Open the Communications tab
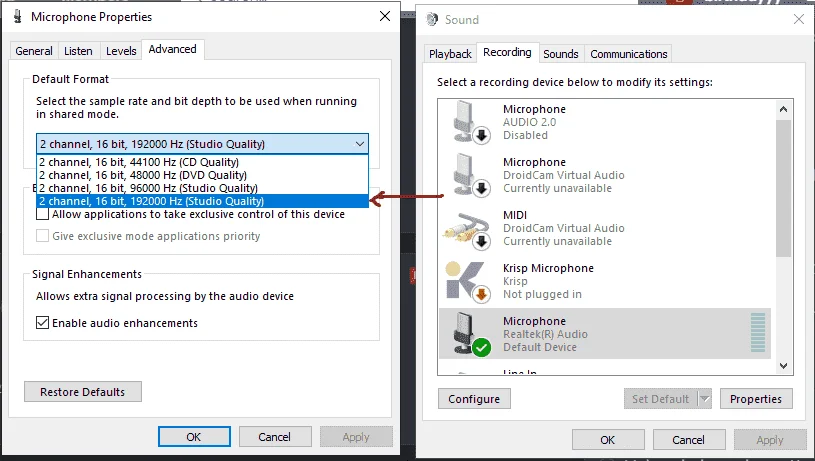 click(x=628, y=54)
